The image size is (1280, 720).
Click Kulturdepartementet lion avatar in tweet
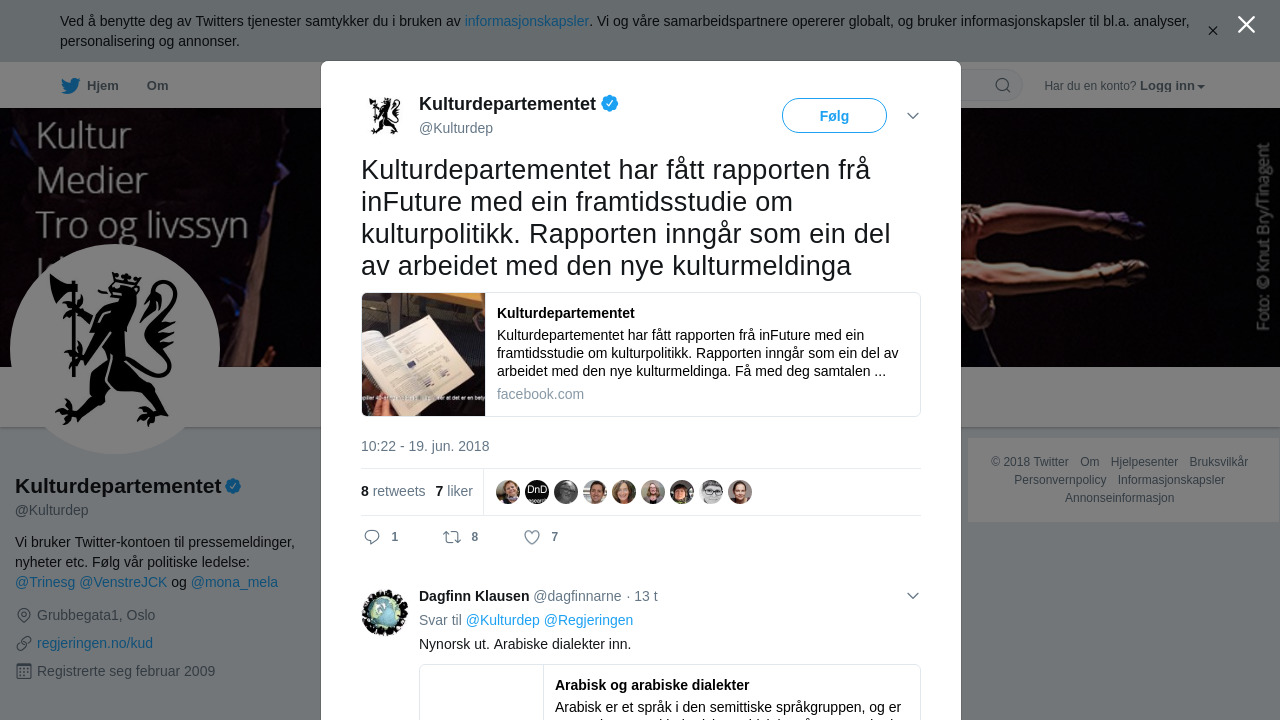[x=385, y=115]
